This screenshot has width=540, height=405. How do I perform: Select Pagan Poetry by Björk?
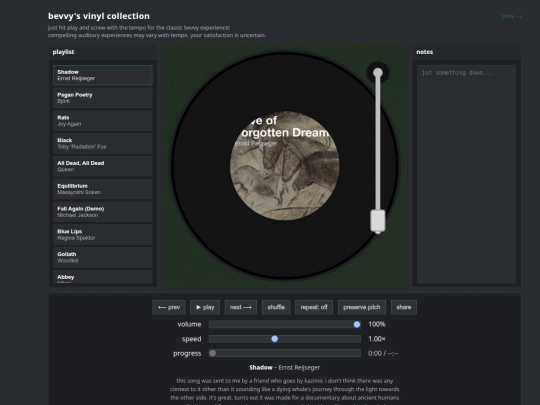point(103,98)
